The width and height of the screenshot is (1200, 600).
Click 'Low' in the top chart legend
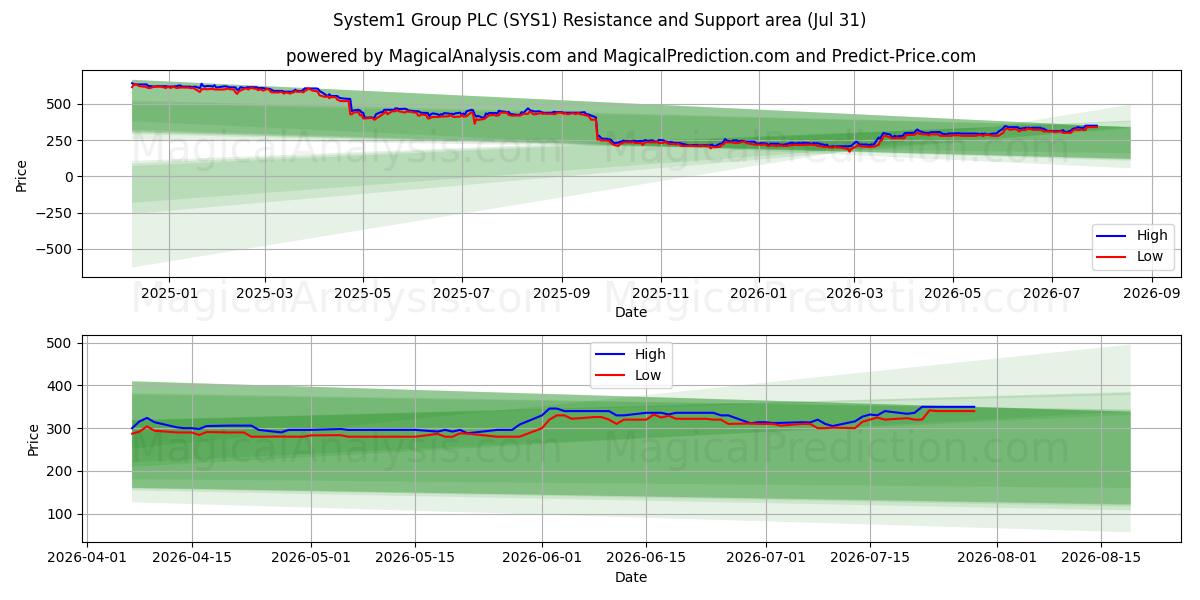(x=1149, y=256)
